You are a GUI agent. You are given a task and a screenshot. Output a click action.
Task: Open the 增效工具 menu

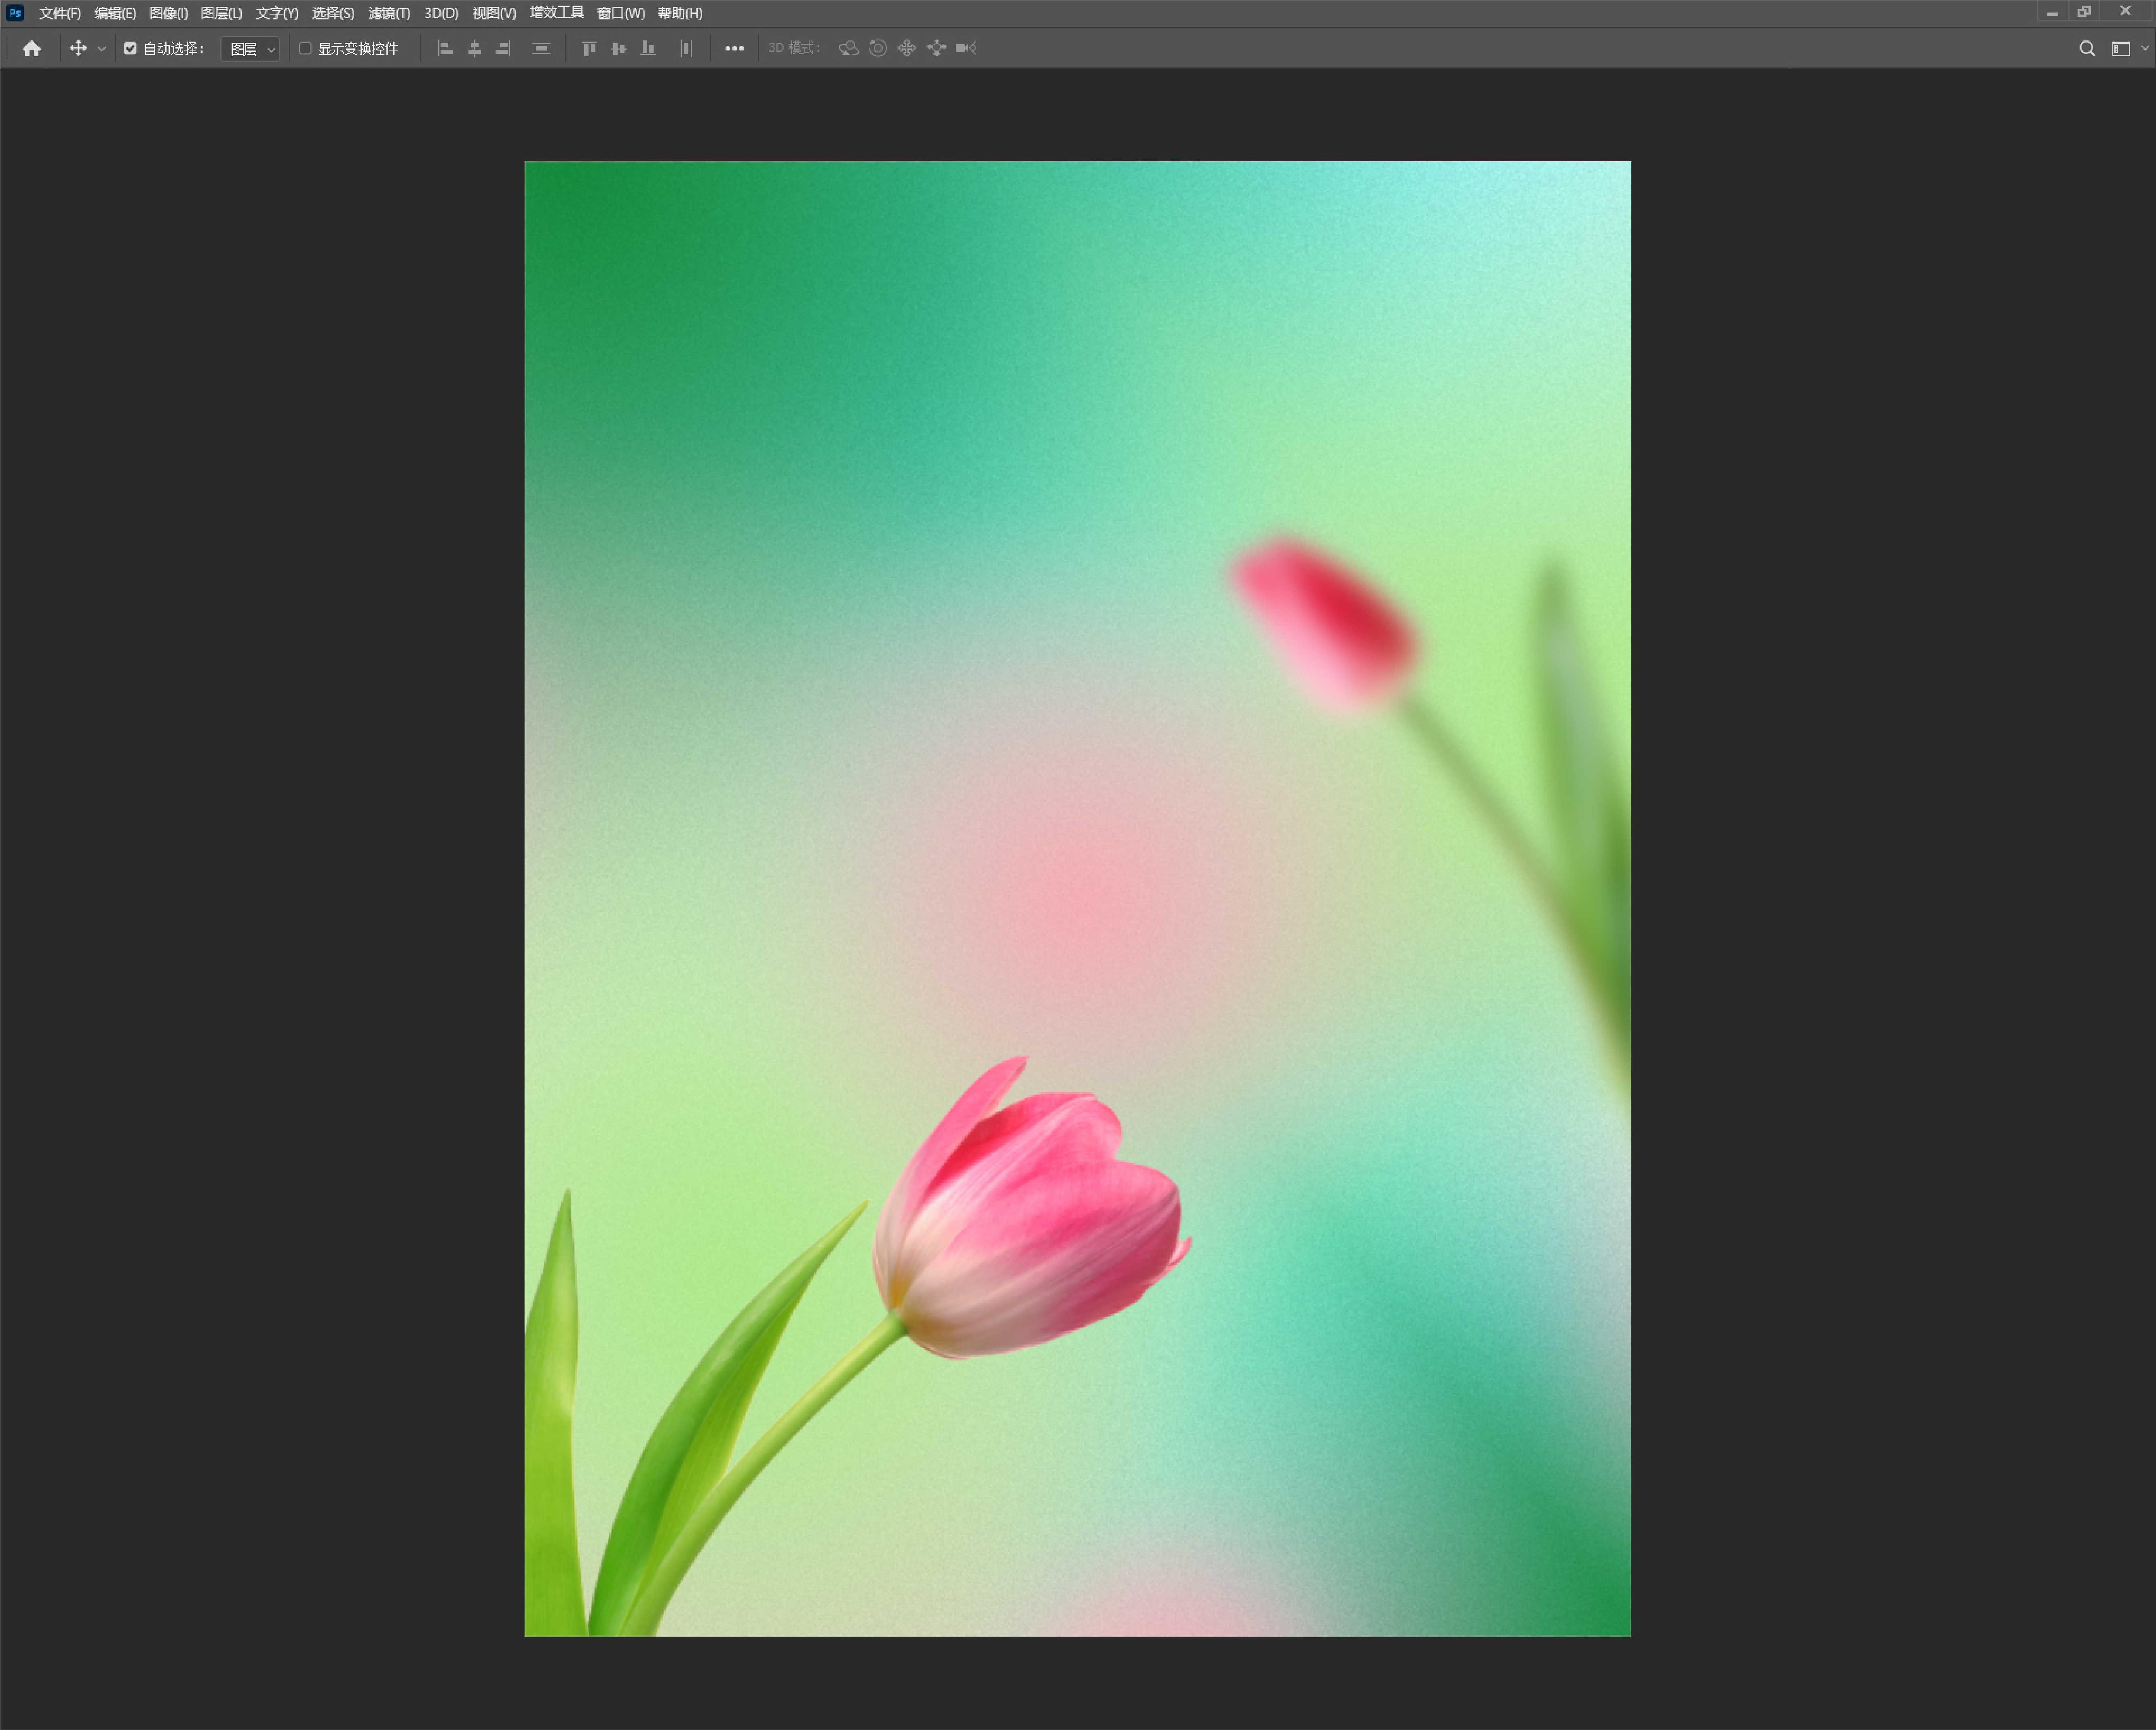coord(557,13)
